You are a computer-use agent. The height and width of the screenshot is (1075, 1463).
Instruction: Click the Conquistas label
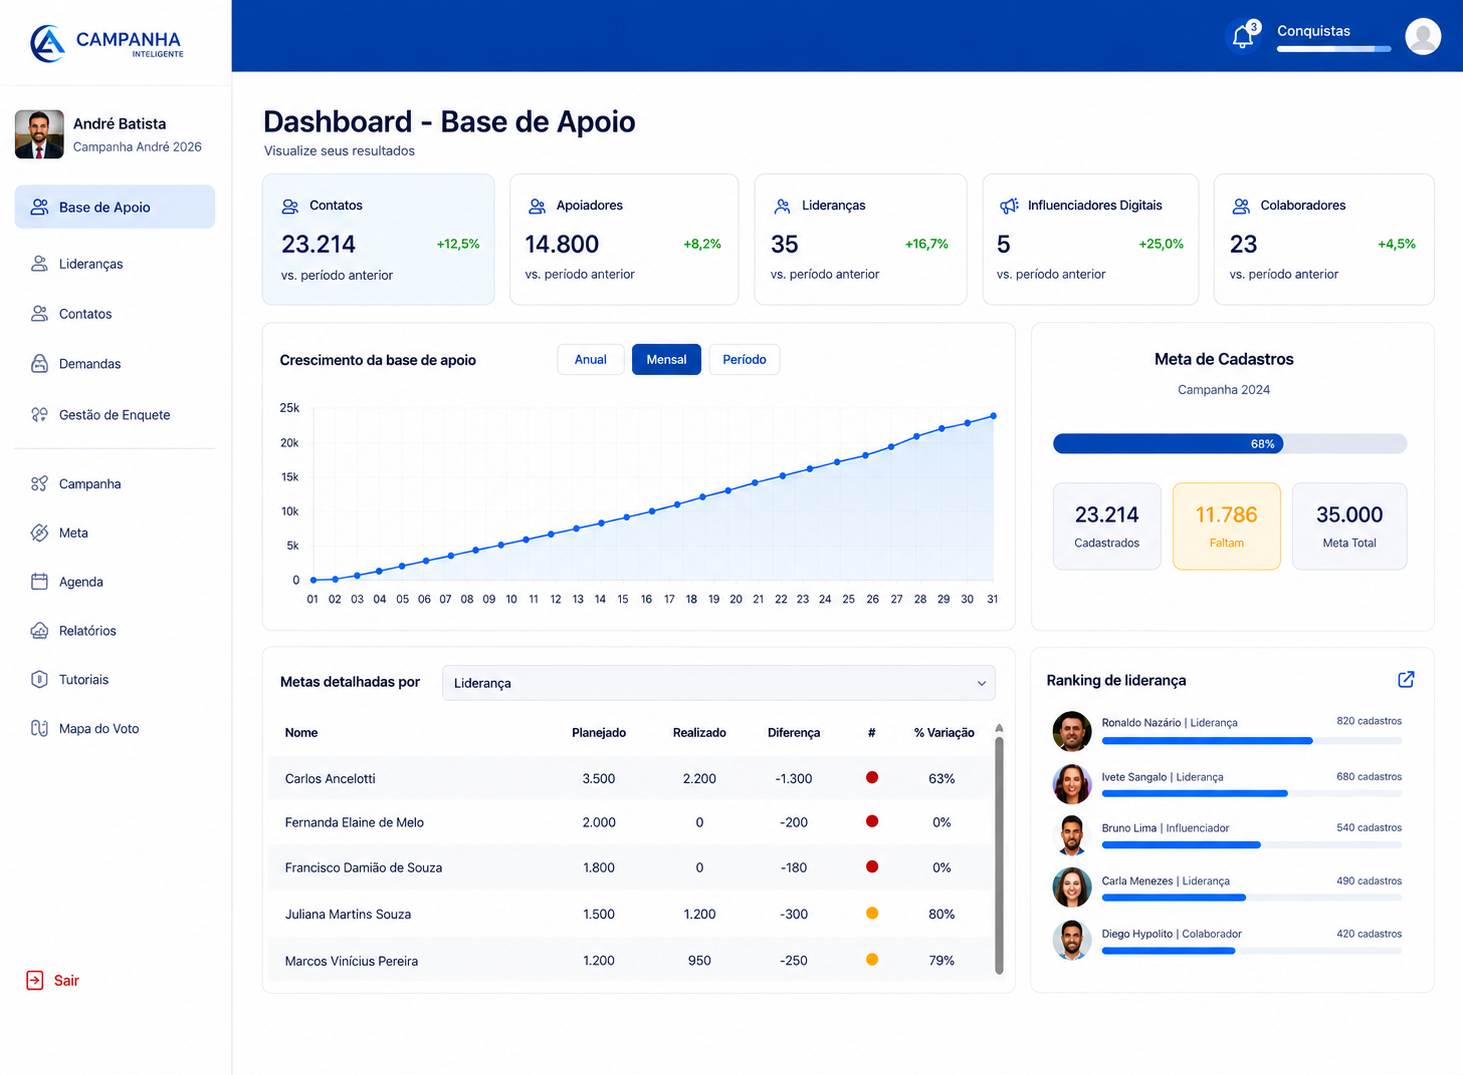1313,31
